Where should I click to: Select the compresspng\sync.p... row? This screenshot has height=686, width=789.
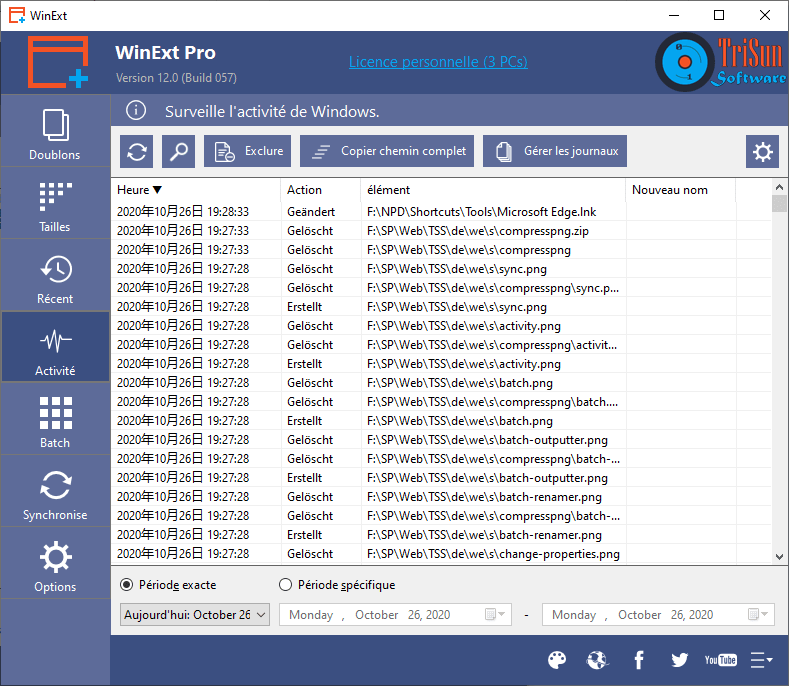441,288
